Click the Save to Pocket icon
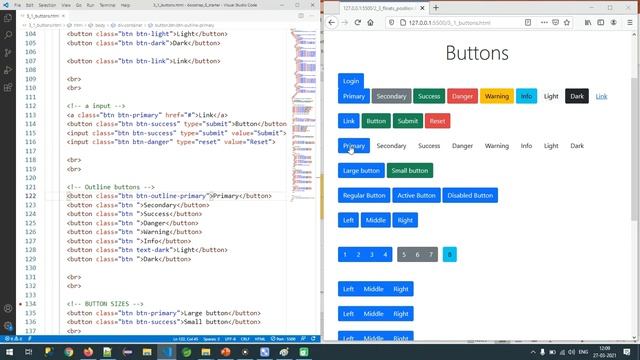Screen dimensions: 640x360 click(x=556, y=22)
